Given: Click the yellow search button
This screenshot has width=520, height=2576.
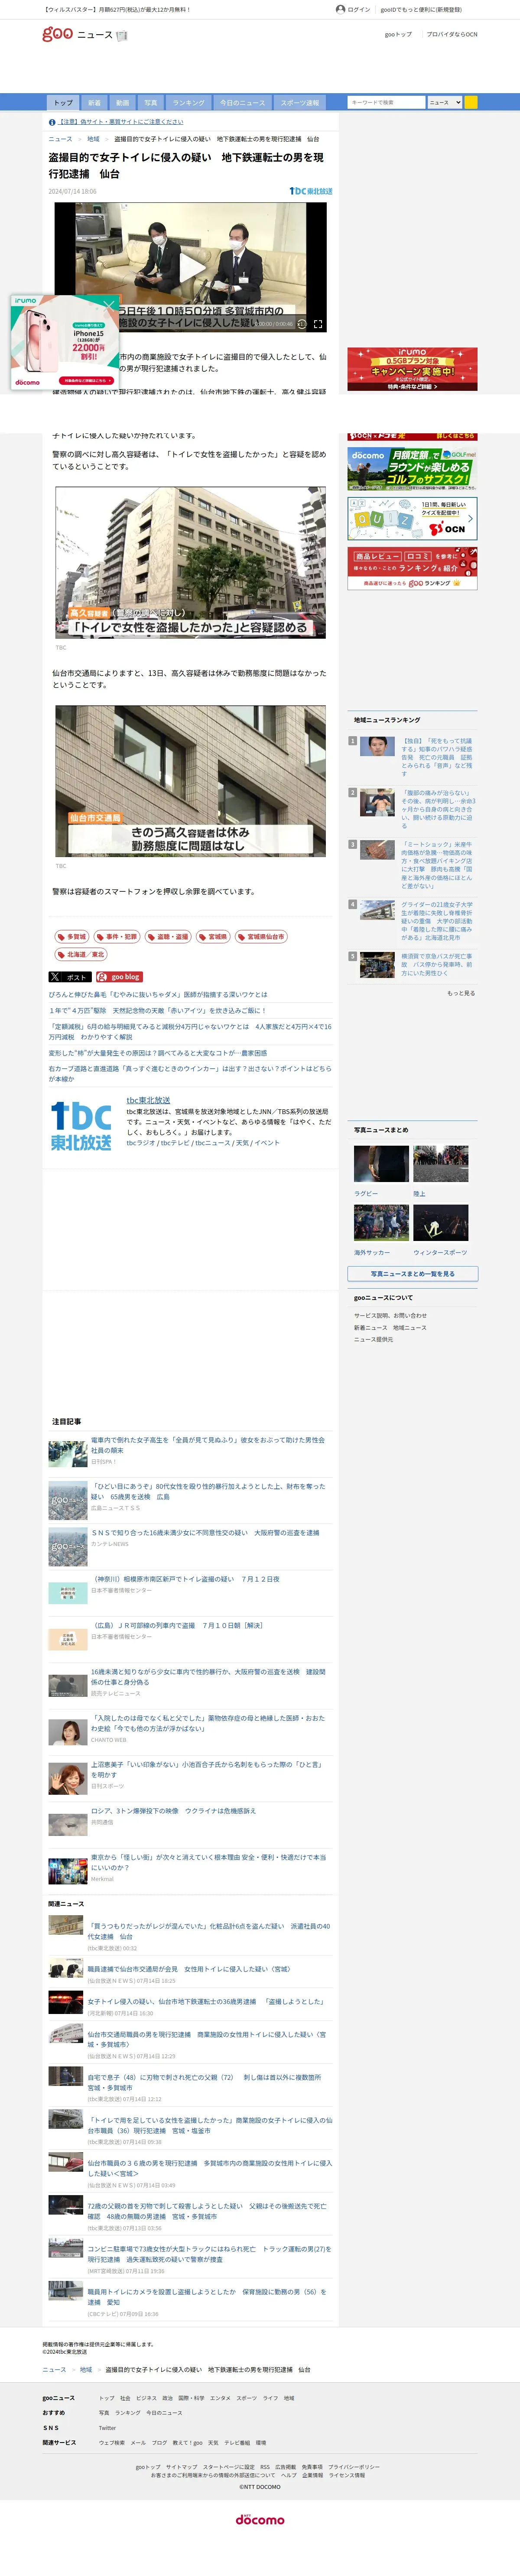Looking at the screenshot, I should pos(471,102).
